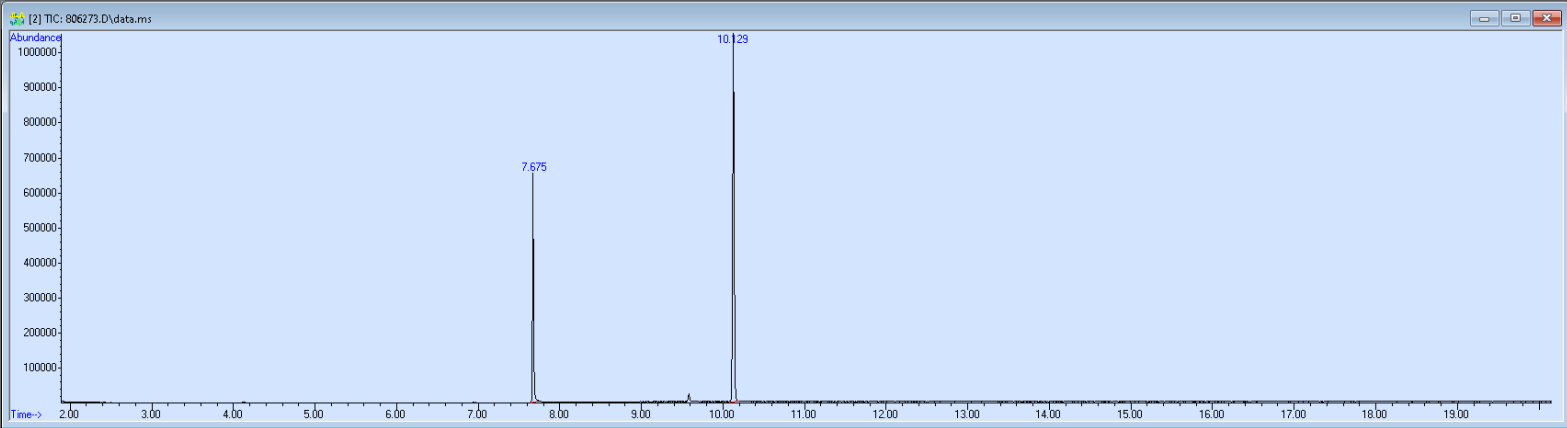Click the peak label 10.129
This screenshot has height=428, width=1567.
tap(733, 39)
